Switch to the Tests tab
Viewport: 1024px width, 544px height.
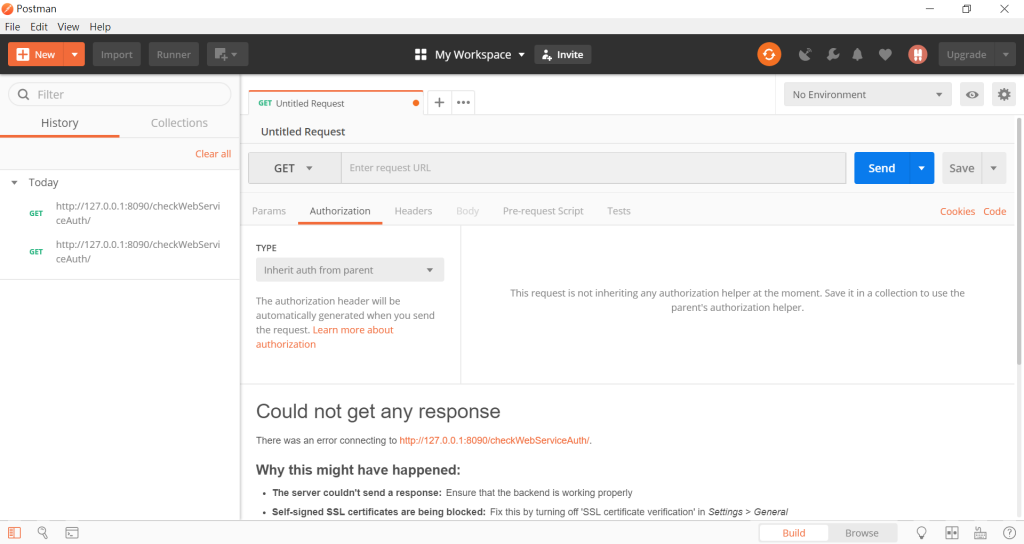[x=618, y=211]
